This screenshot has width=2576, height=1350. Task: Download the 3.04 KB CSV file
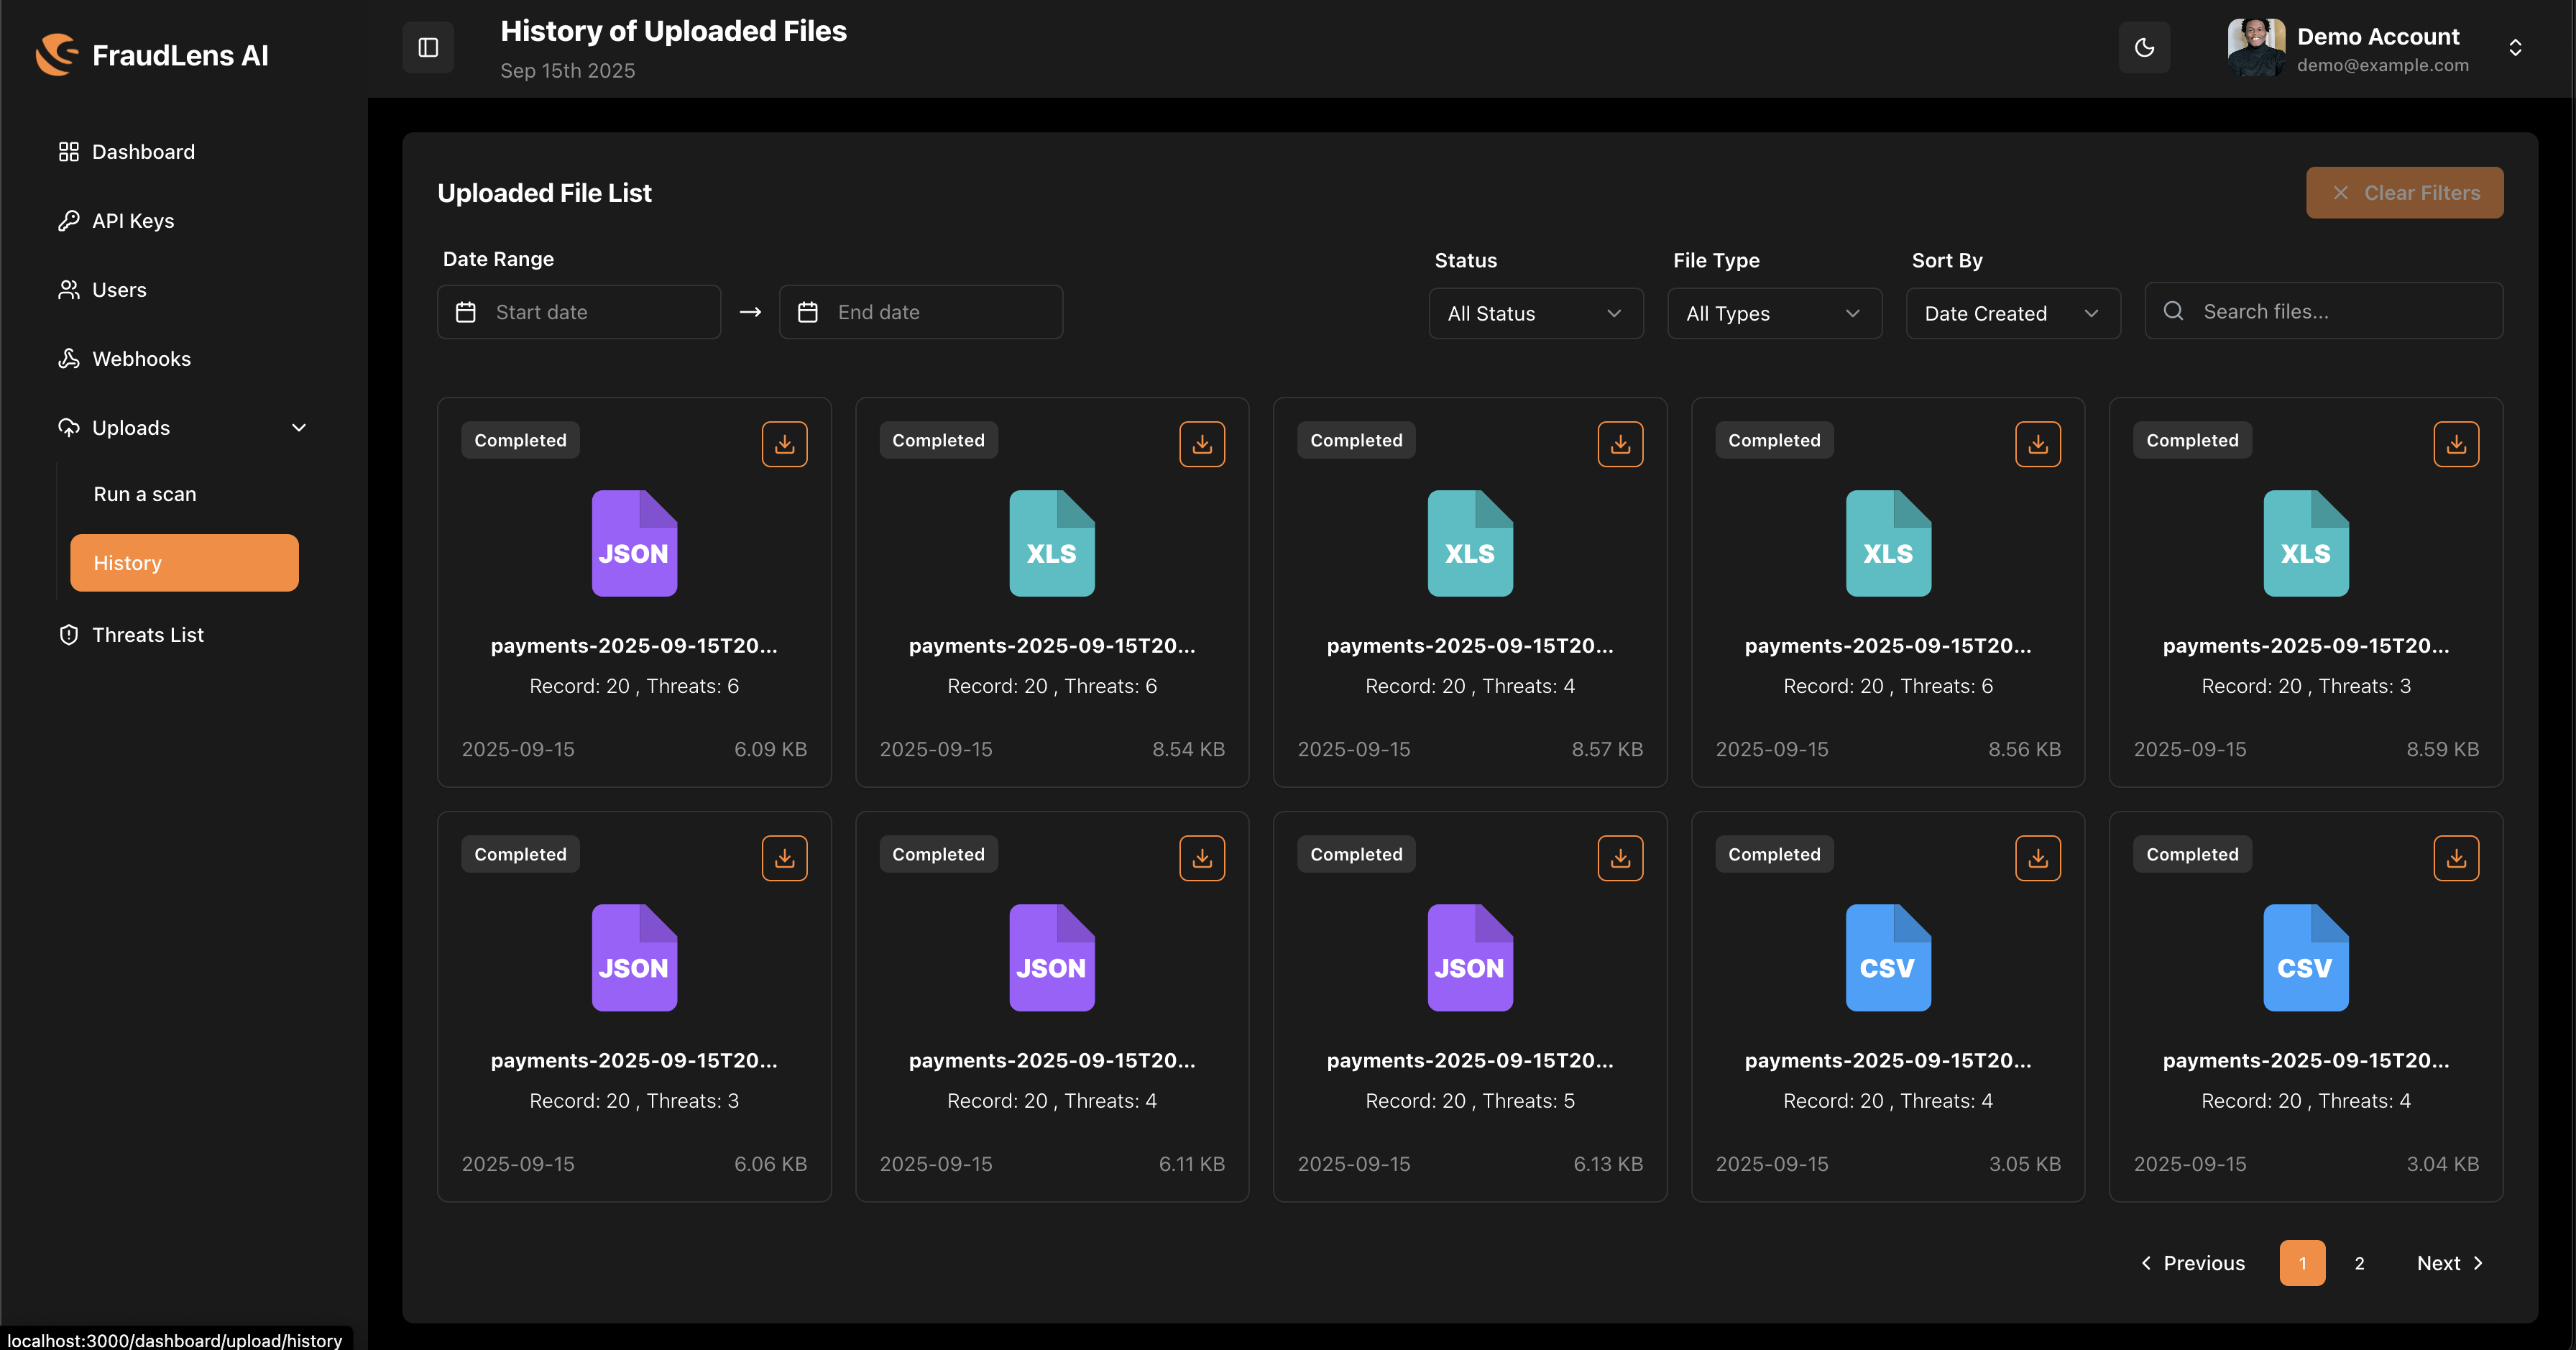pyautogui.click(x=2455, y=858)
